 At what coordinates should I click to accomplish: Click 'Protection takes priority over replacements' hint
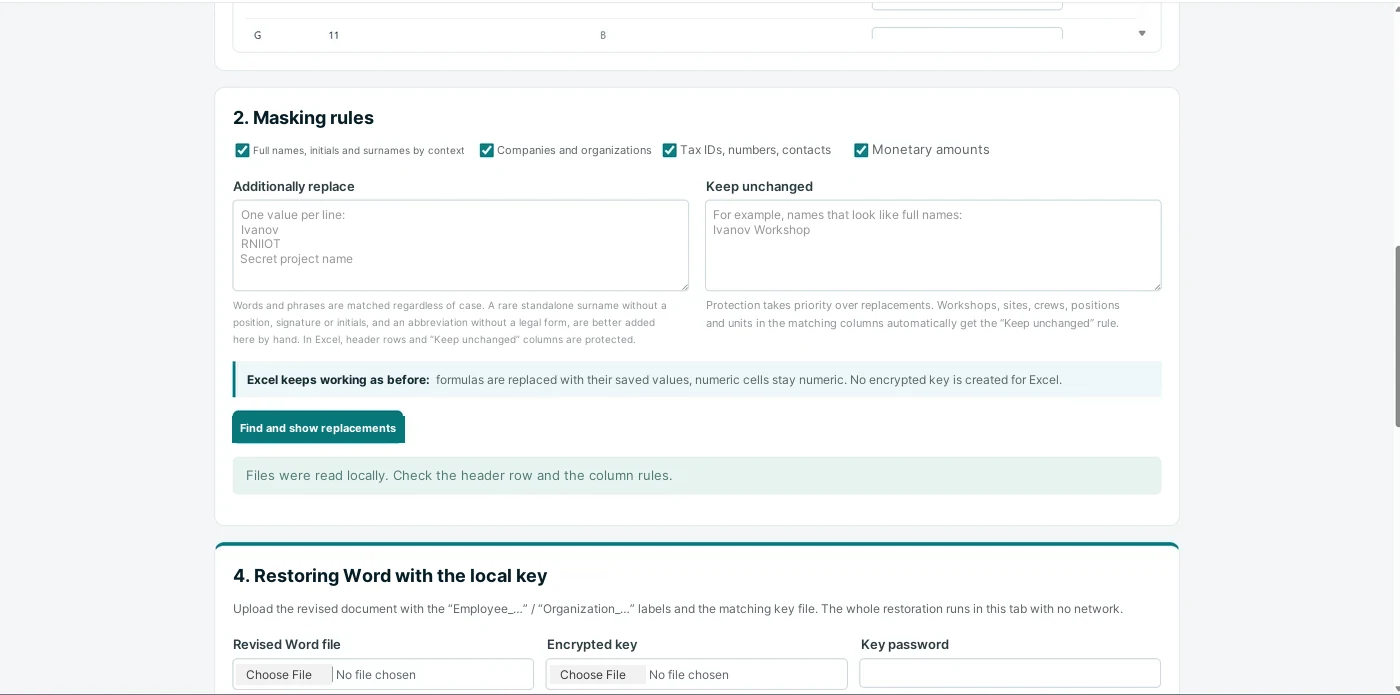pos(913,314)
